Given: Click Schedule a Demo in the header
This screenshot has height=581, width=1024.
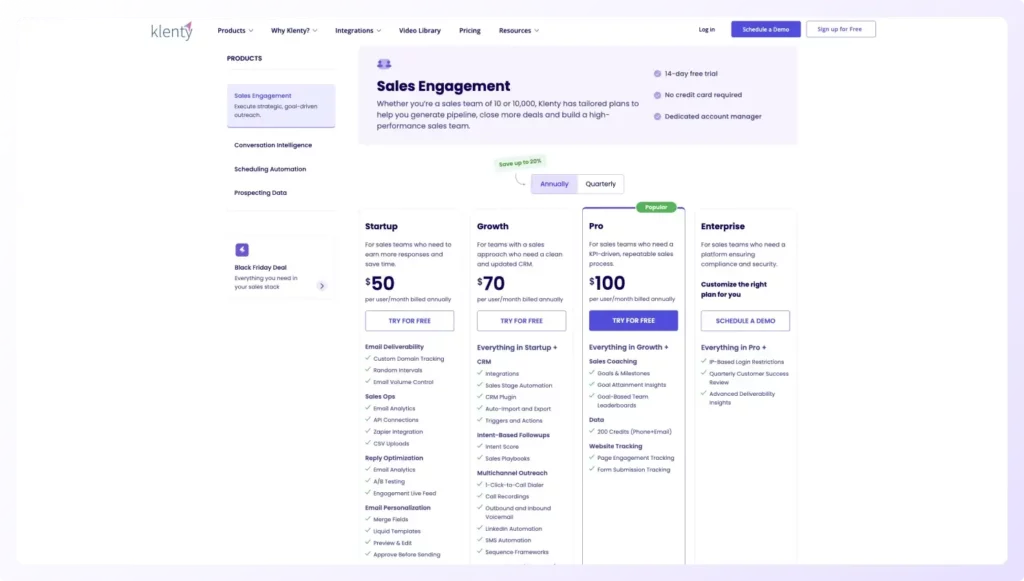Looking at the screenshot, I should click(x=765, y=29).
